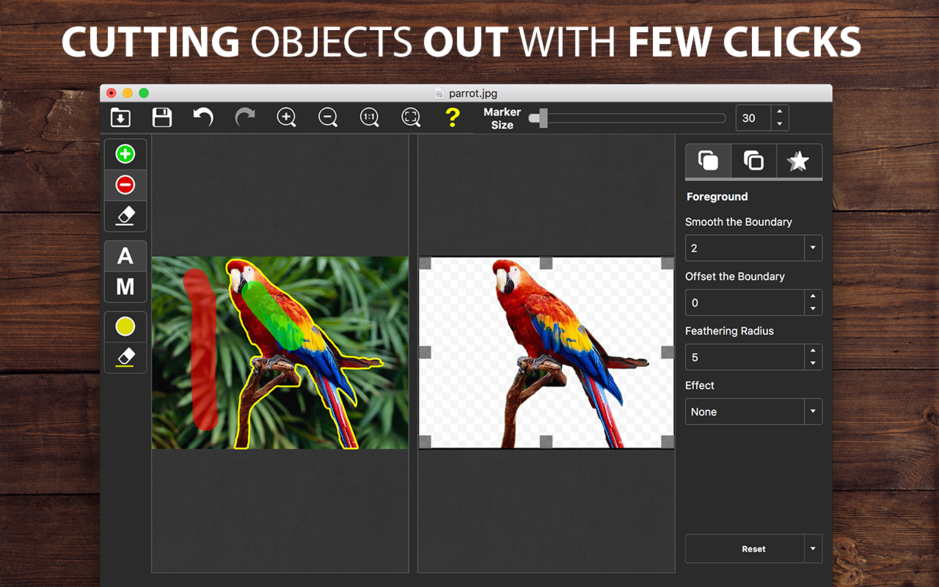The width and height of the screenshot is (939, 587).
Task: Select the yellow boundary brush tool
Action: click(x=124, y=325)
